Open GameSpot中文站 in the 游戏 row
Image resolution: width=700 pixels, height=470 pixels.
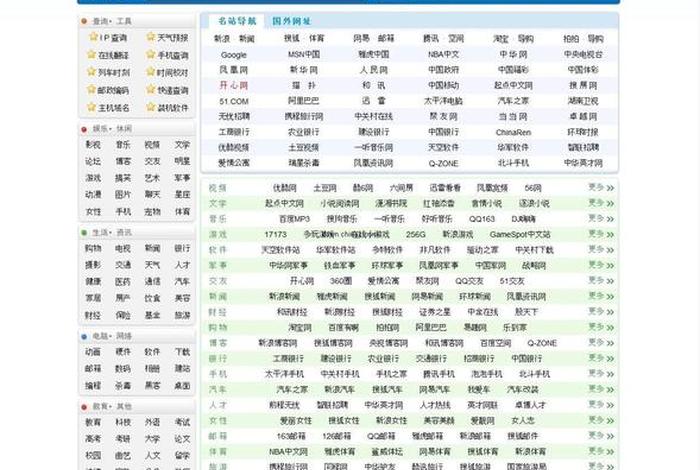point(520,234)
